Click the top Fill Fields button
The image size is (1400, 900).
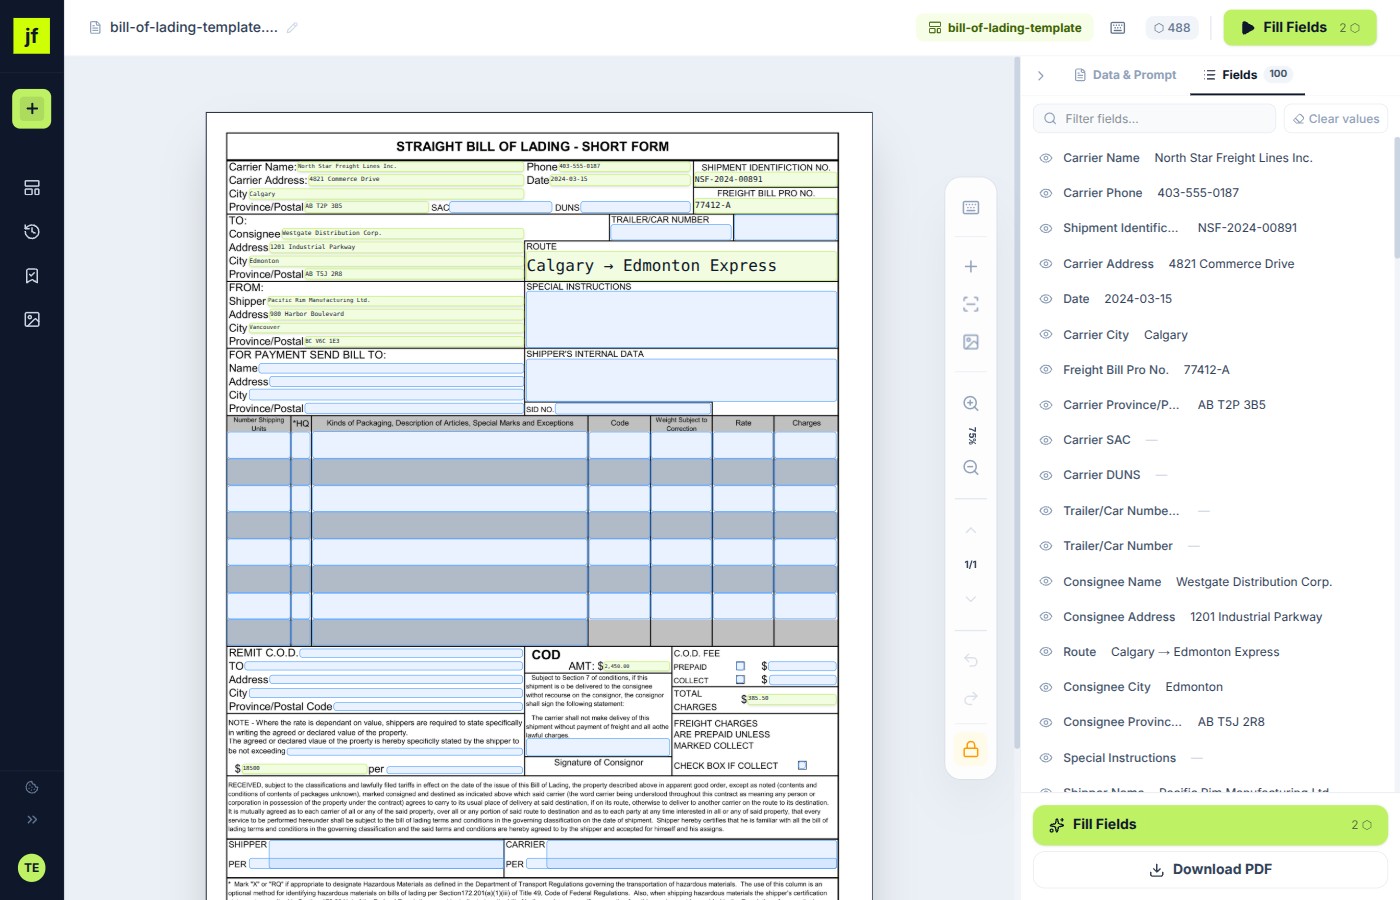pos(1300,28)
